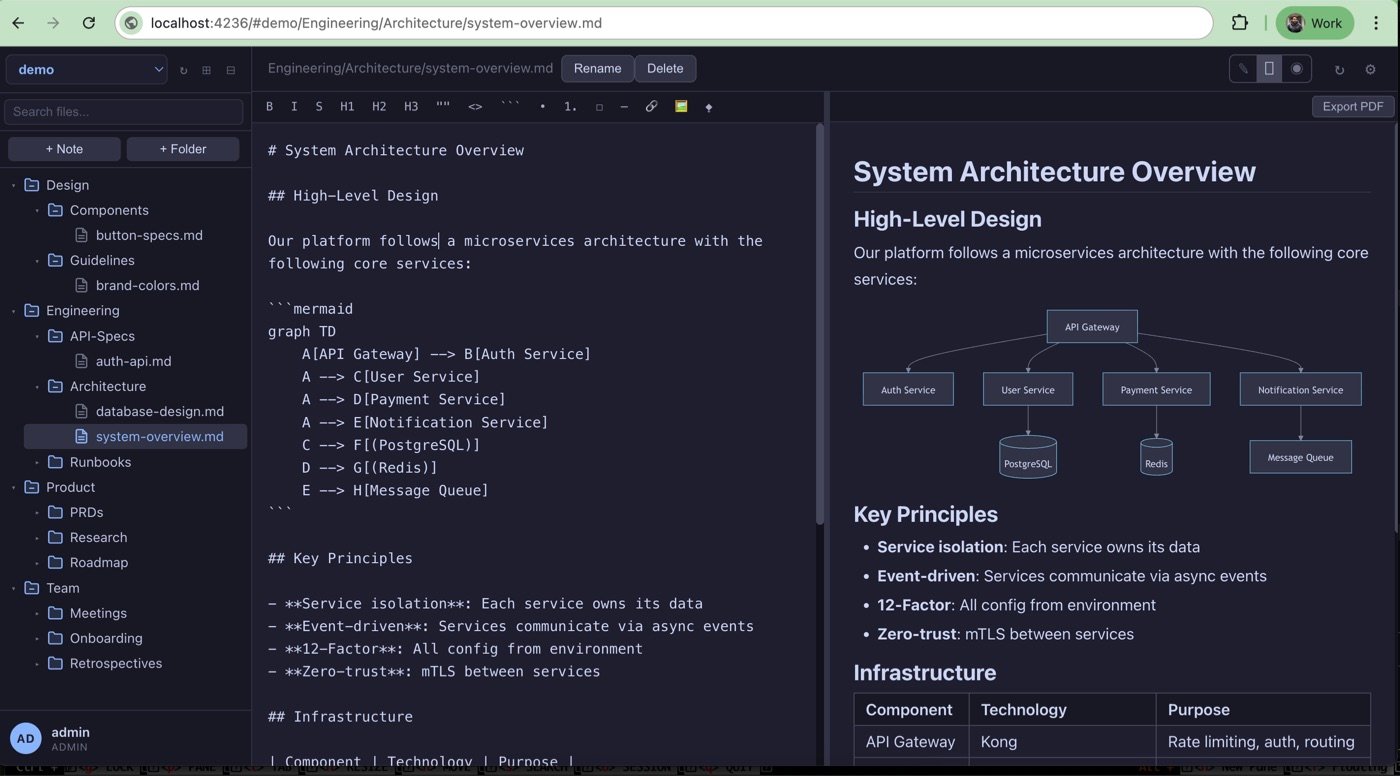Viewport: 1400px width, 776px height.
Task: Select the split view mode button
Action: click(1269, 68)
